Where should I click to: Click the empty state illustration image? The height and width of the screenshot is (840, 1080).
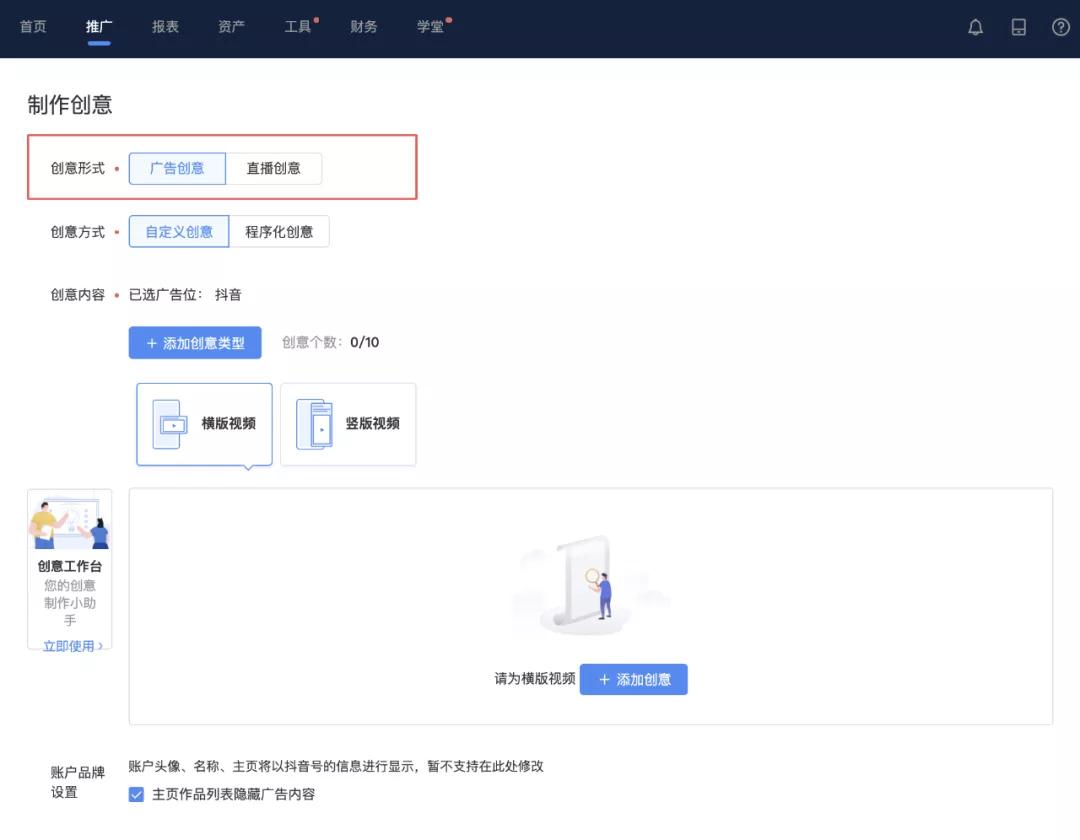click(x=590, y=588)
